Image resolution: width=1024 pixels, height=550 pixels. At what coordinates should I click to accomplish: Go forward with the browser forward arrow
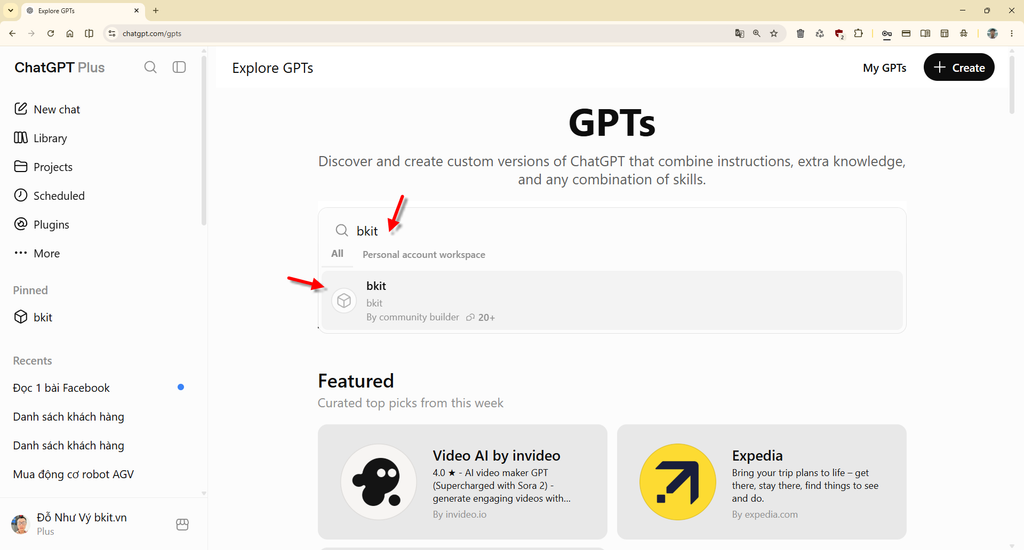31,33
